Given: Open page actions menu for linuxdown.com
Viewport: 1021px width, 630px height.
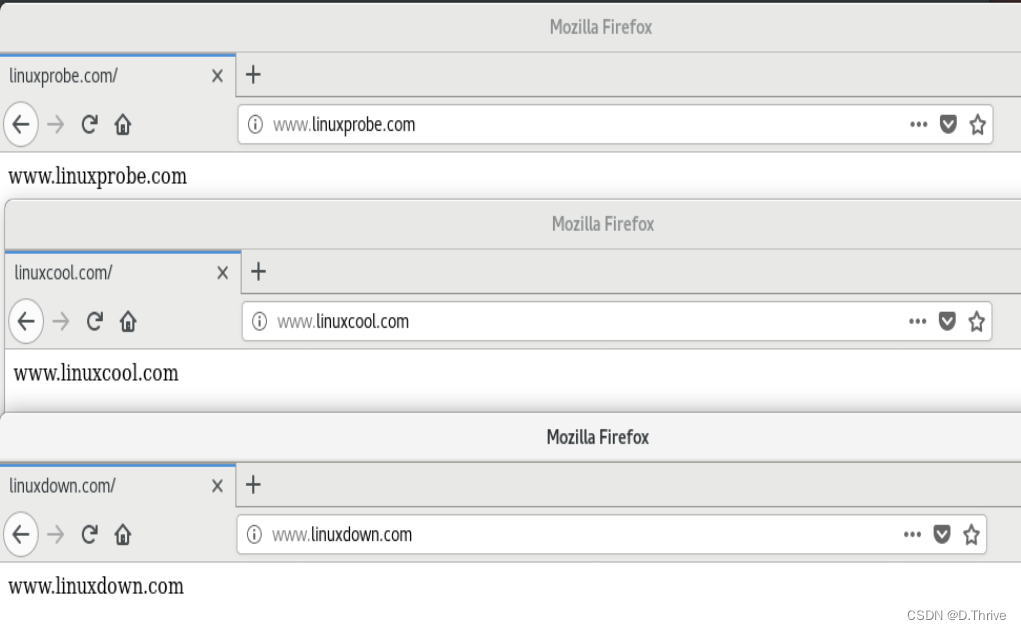Looking at the screenshot, I should [912, 534].
